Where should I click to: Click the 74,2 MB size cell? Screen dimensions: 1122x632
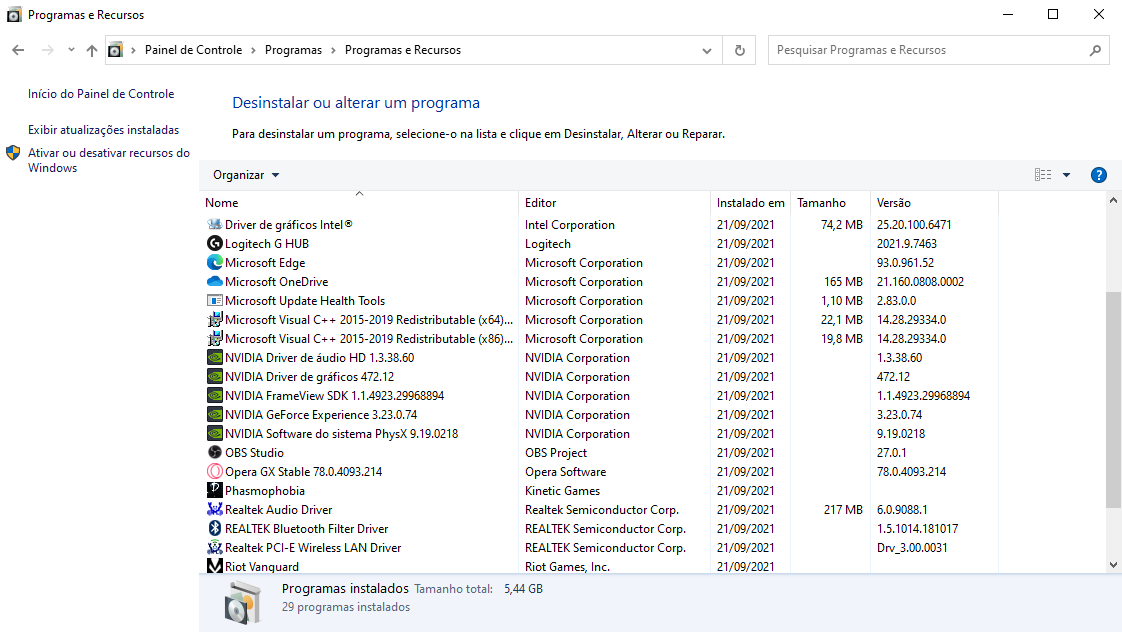tap(842, 224)
